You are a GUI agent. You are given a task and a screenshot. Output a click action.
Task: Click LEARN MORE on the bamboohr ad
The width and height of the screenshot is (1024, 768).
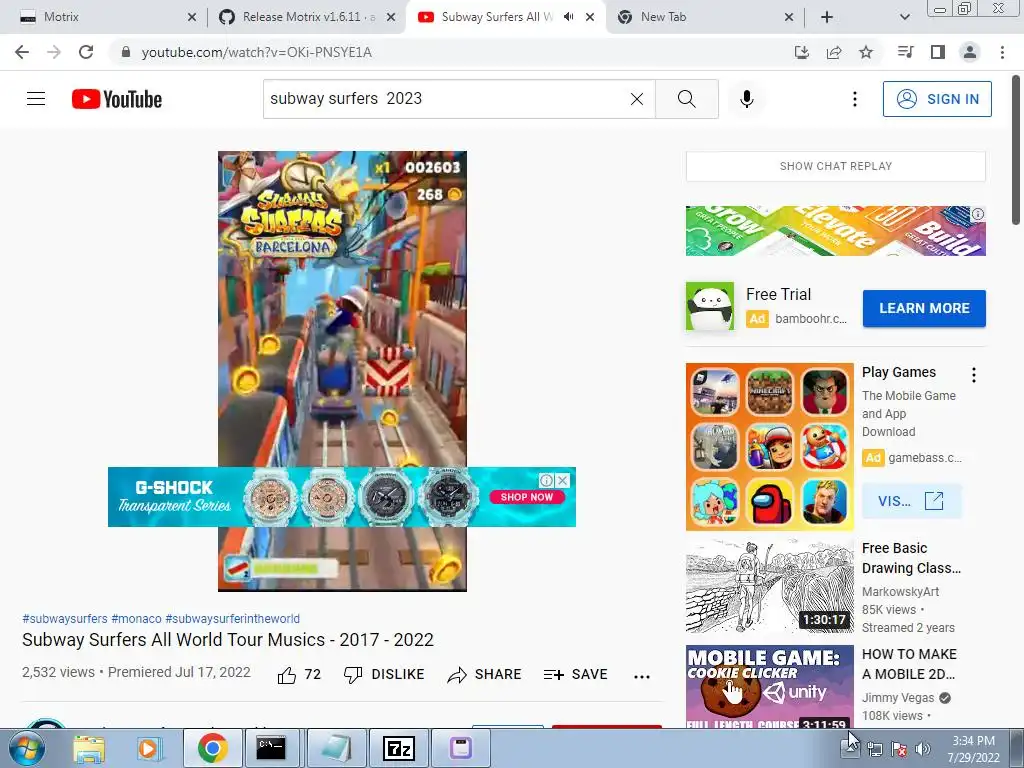point(924,308)
